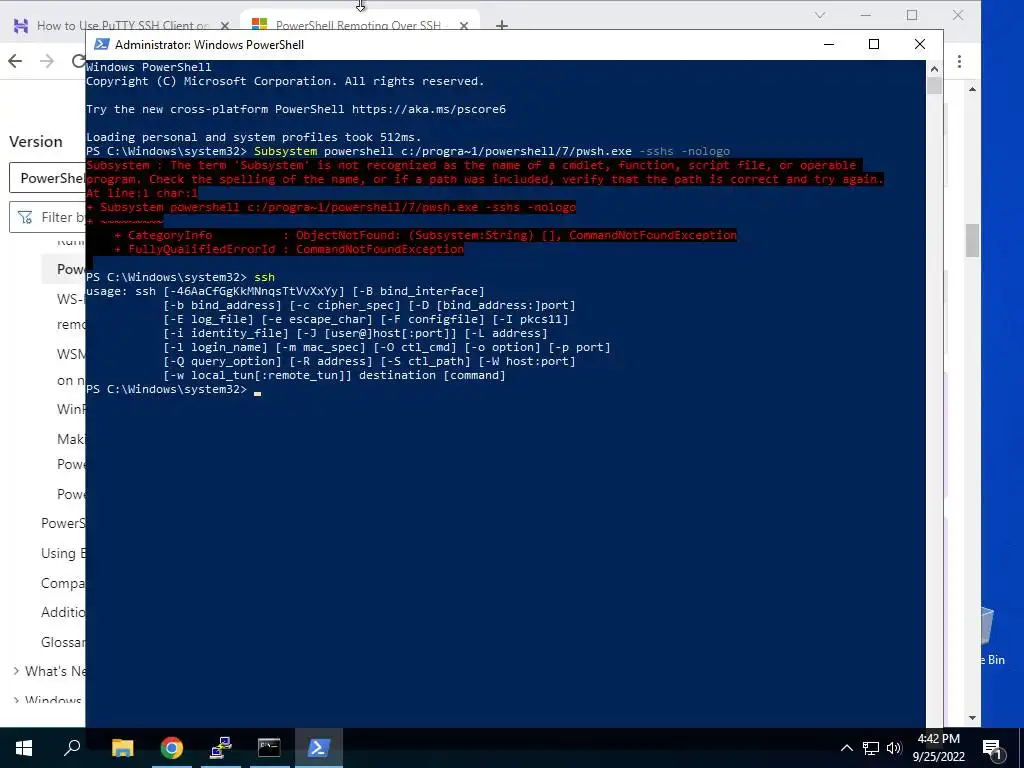
Task: Close the Chrome window
Action: pyautogui.click(x=957, y=15)
